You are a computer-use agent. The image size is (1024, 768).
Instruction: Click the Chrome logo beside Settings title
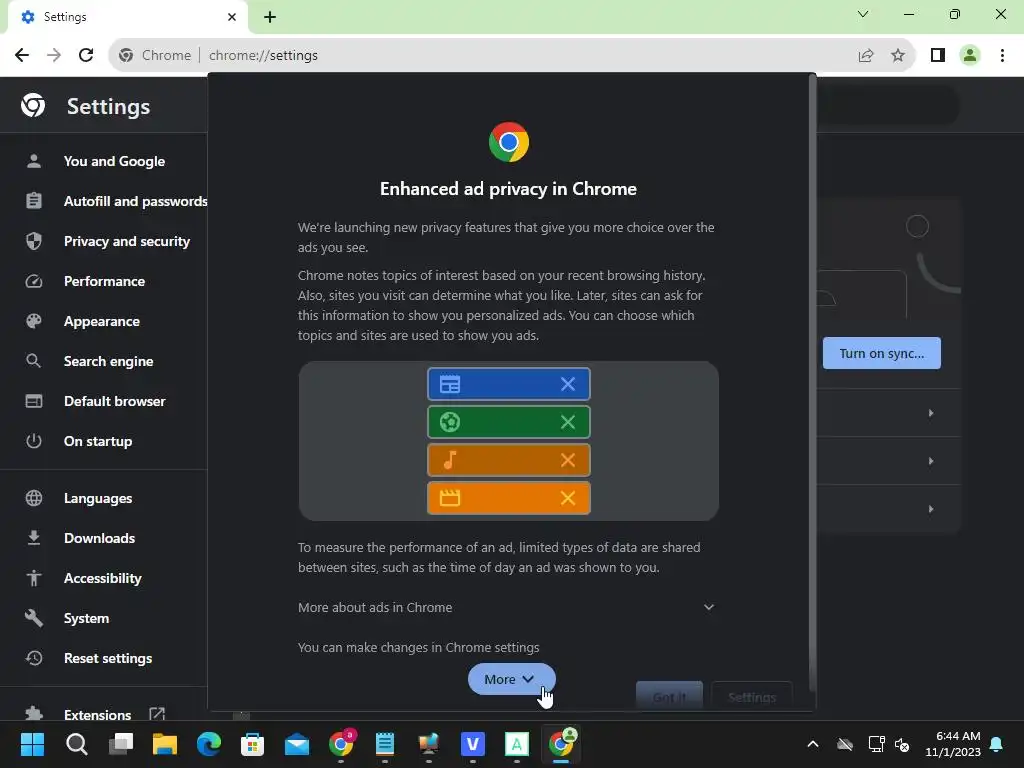pyautogui.click(x=33, y=105)
